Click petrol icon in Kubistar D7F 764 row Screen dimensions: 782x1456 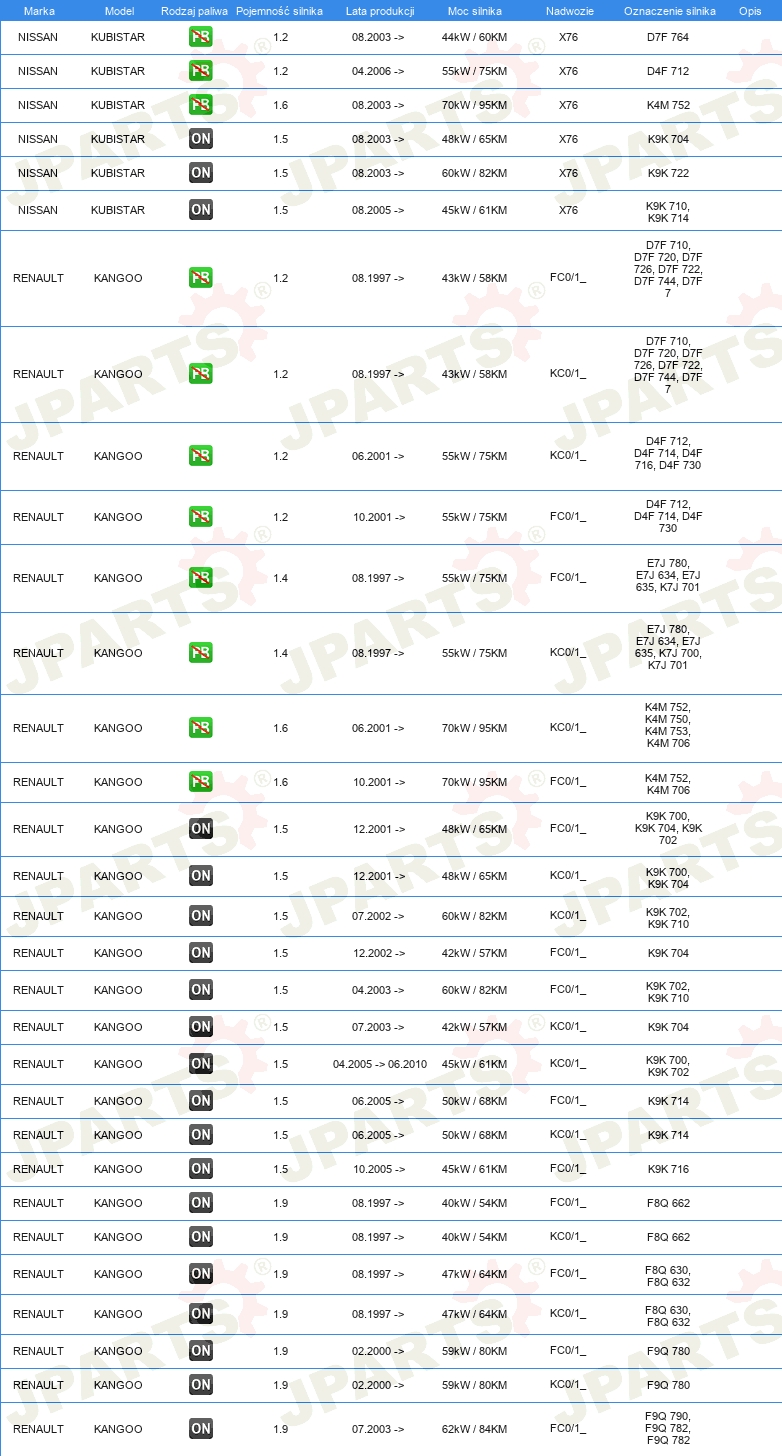pos(201,37)
